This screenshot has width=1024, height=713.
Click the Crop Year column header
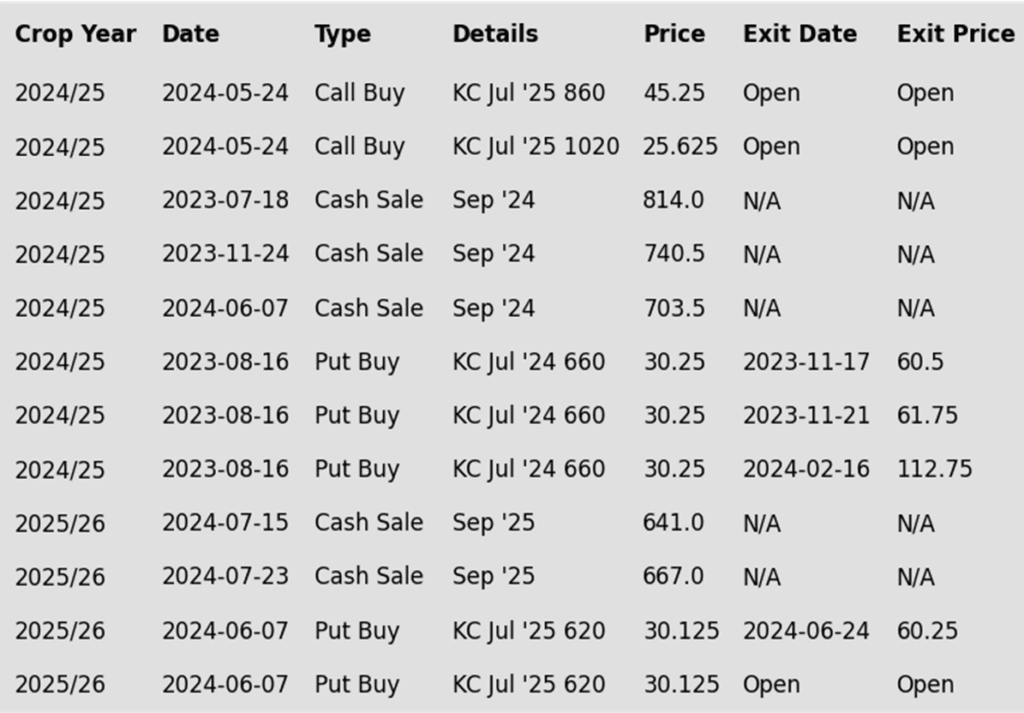point(75,34)
